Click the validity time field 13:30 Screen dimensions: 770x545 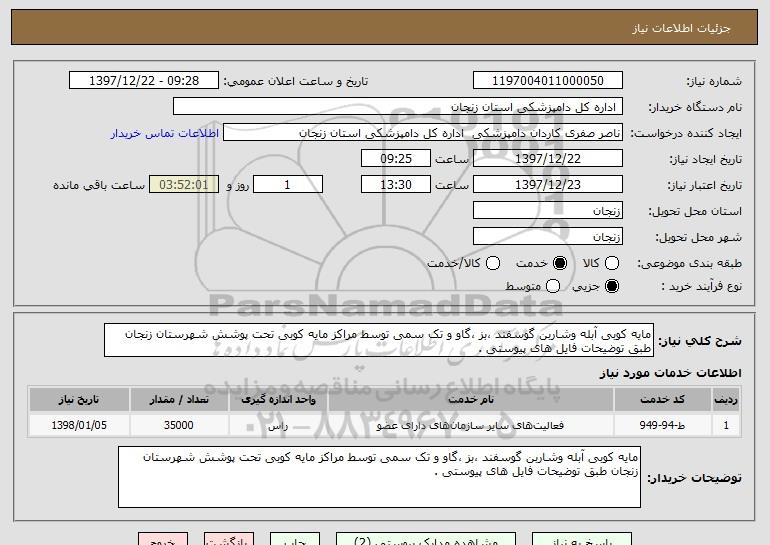[x=396, y=185]
